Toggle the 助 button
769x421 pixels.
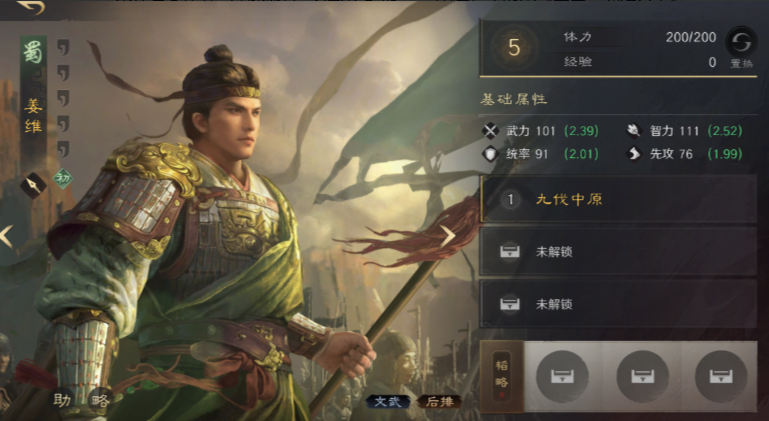point(62,400)
